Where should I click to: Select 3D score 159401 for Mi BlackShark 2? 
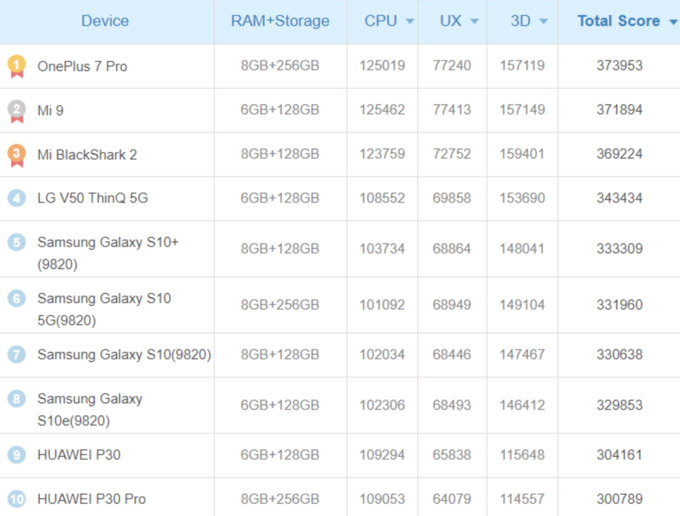pos(522,154)
